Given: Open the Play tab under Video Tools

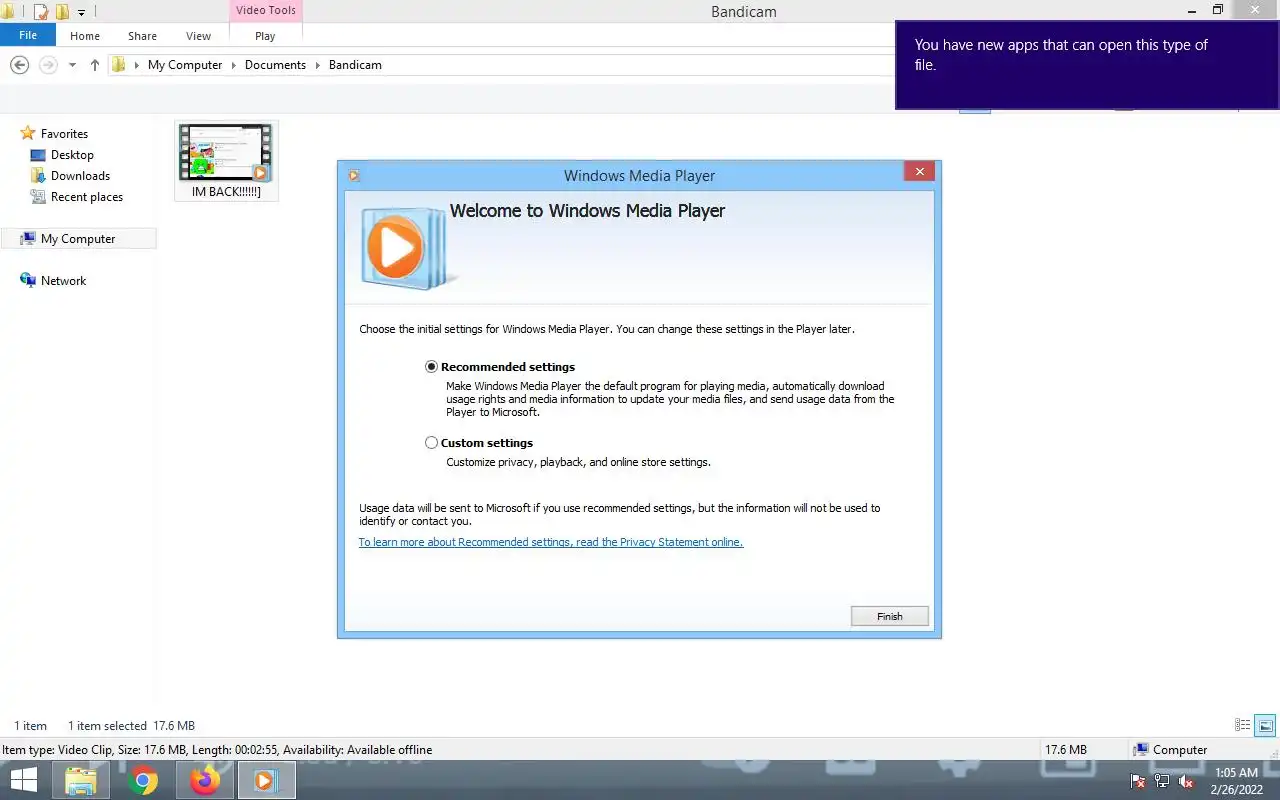Looking at the screenshot, I should [x=265, y=36].
